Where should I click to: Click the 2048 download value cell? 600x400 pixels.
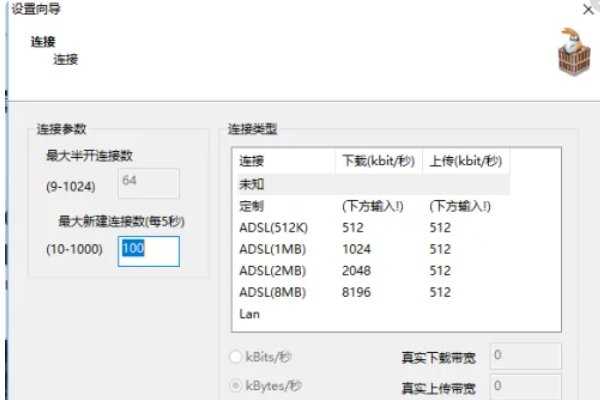(x=356, y=271)
